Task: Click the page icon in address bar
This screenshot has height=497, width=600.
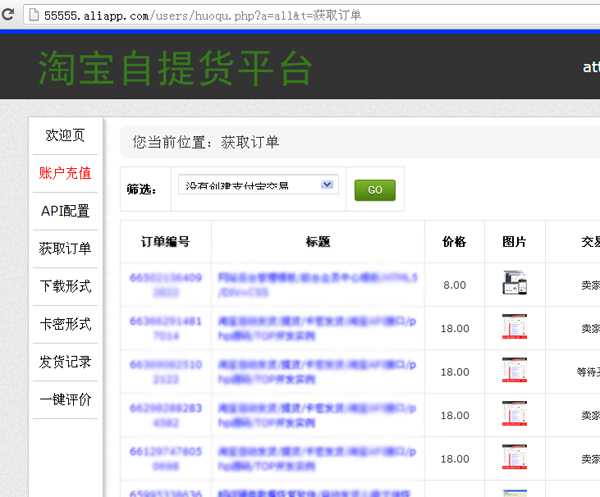Action: pos(34,15)
